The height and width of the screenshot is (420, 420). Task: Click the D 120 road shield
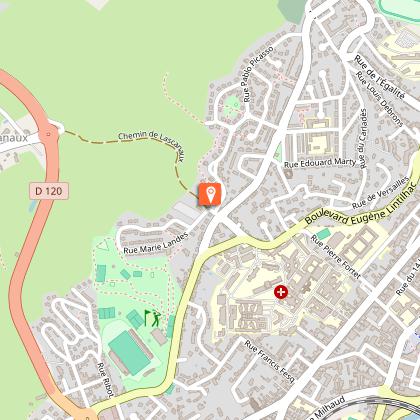pos(49,191)
